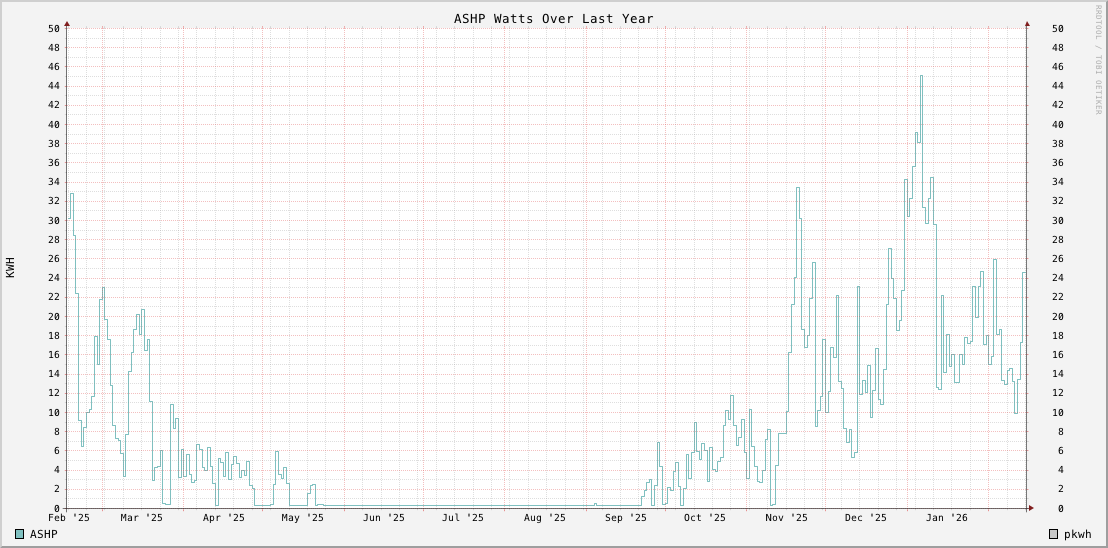Click the Jul '25 x-axis label
Viewport: 1108px width, 548px height.
[462, 518]
